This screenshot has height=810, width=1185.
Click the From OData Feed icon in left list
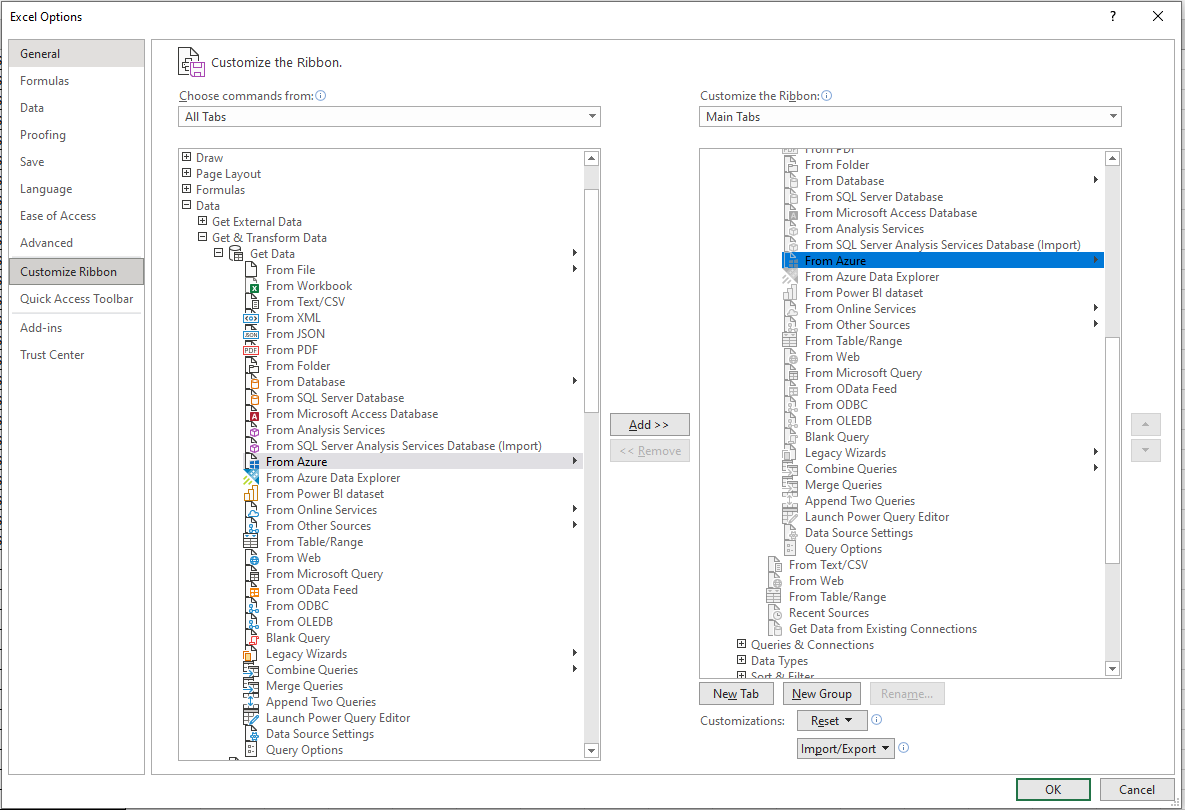point(253,590)
